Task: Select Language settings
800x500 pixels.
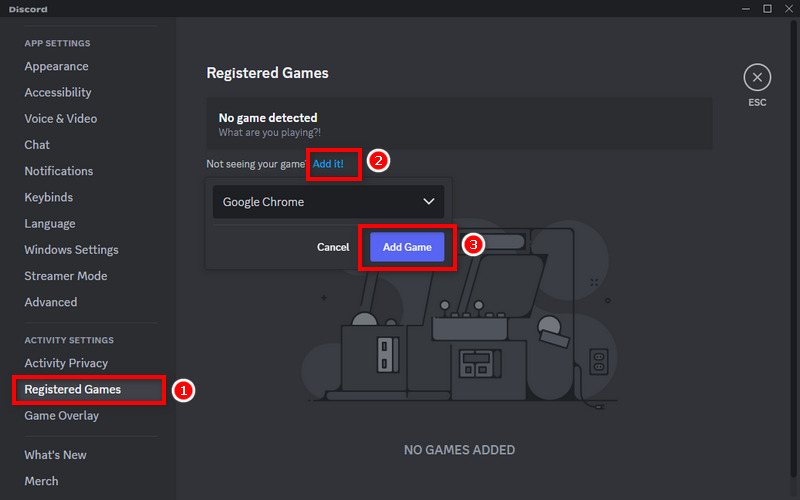Action: (x=49, y=223)
